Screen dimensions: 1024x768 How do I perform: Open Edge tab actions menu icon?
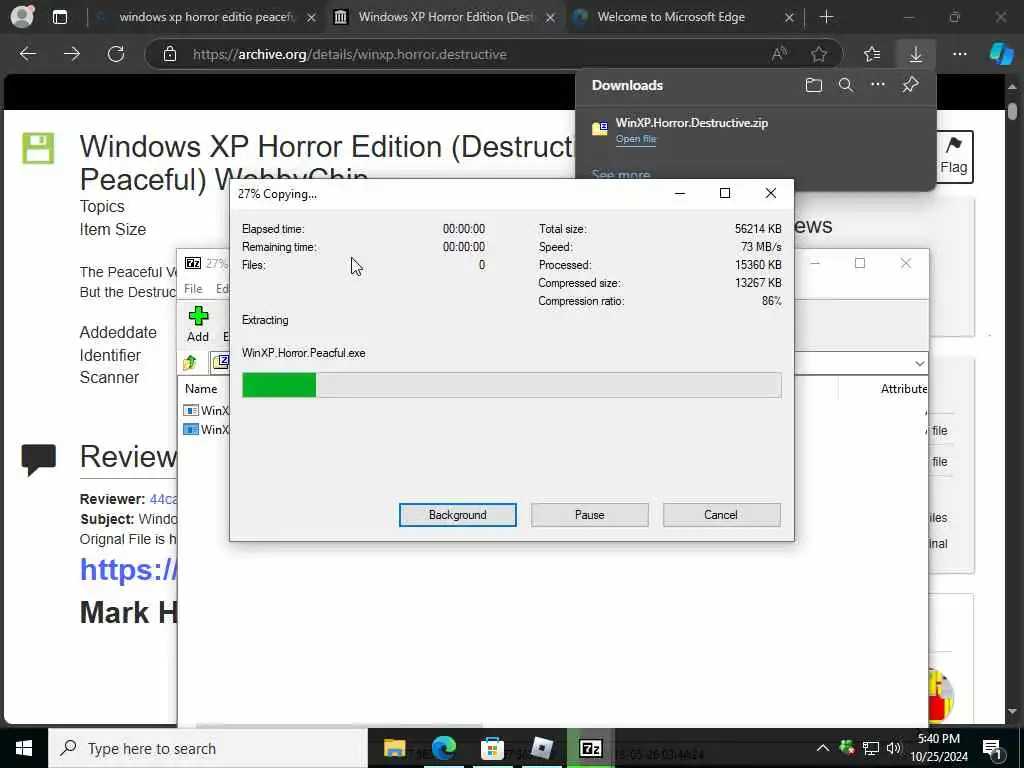pos(59,17)
